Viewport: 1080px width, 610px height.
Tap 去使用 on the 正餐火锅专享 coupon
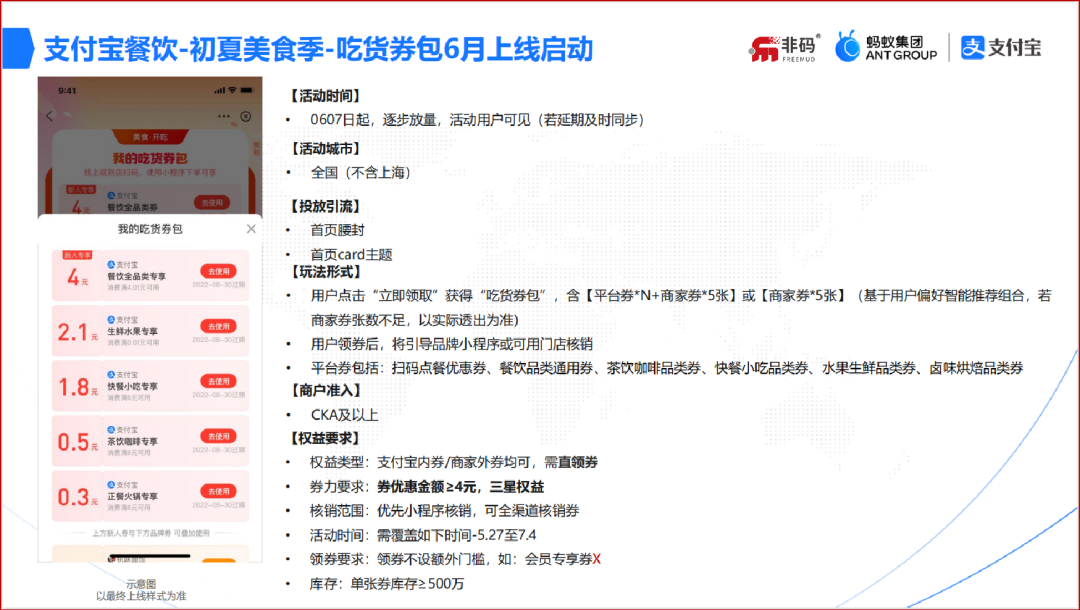pos(218,492)
